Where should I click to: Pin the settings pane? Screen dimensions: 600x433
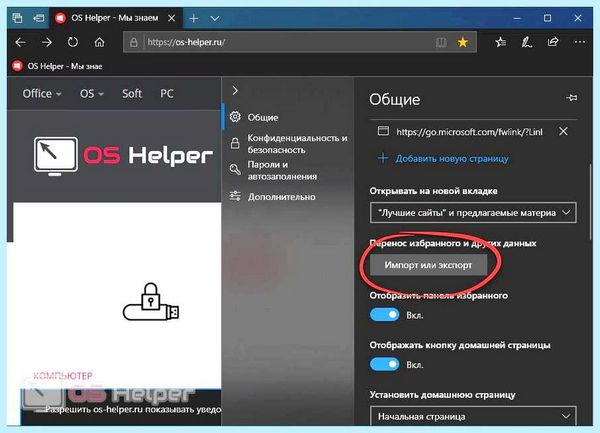[x=572, y=98]
